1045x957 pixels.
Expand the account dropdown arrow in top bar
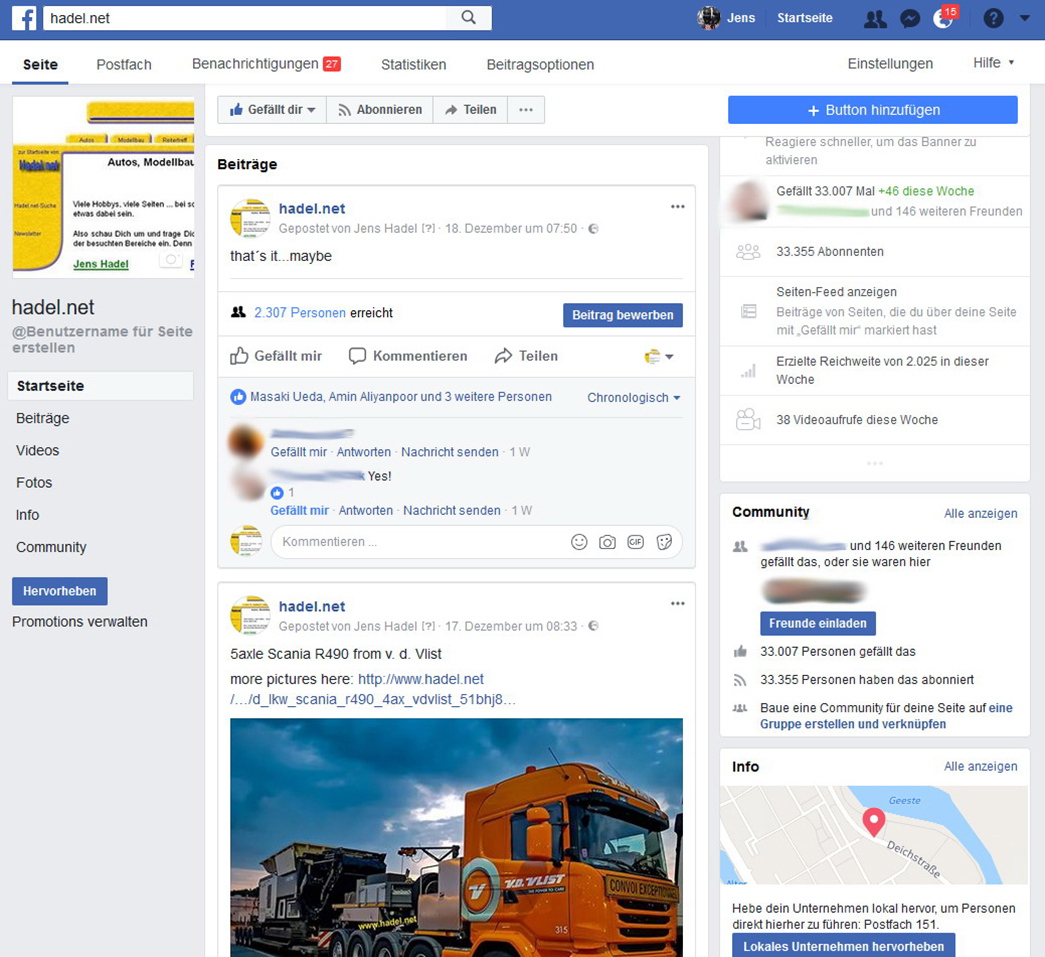(1024, 18)
